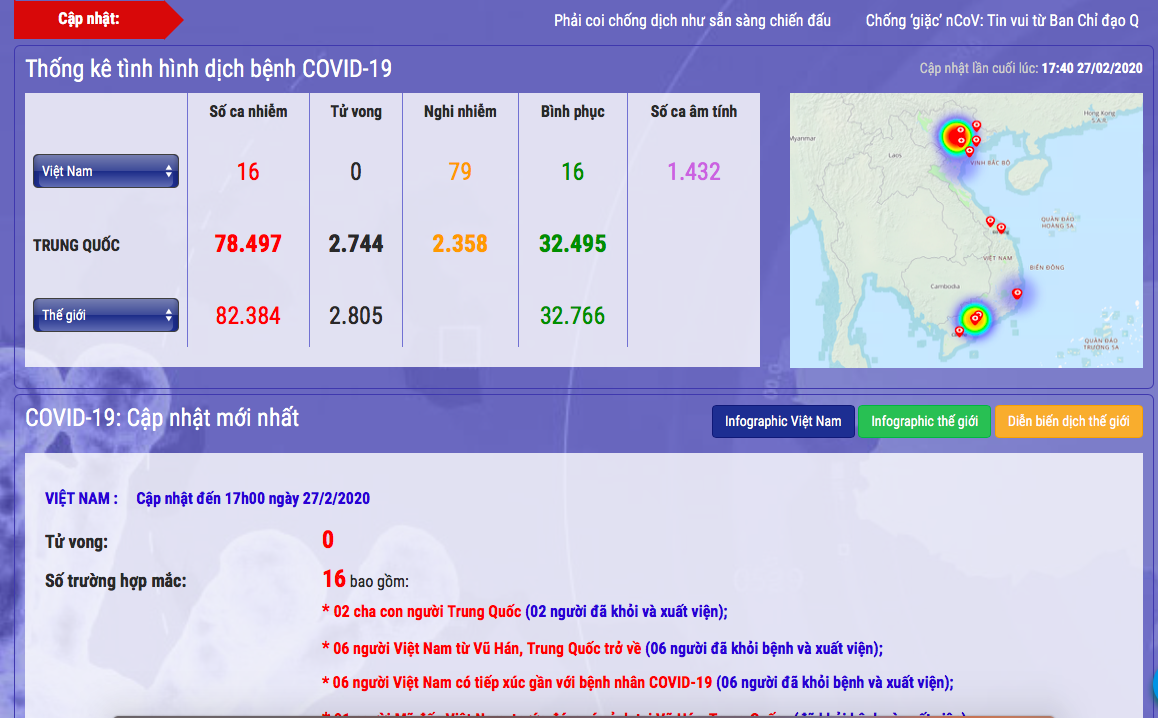Open the Thế giới region dropdown
The width and height of the screenshot is (1158, 718).
coord(106,315)
